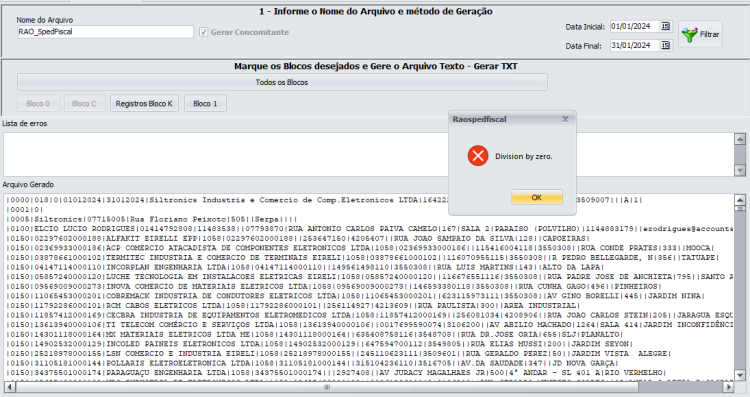The height and width of the screenshot is (397, 750).
Task: Click the POLLARIS ELETROELETRONICA line
Action: (312, 363)
